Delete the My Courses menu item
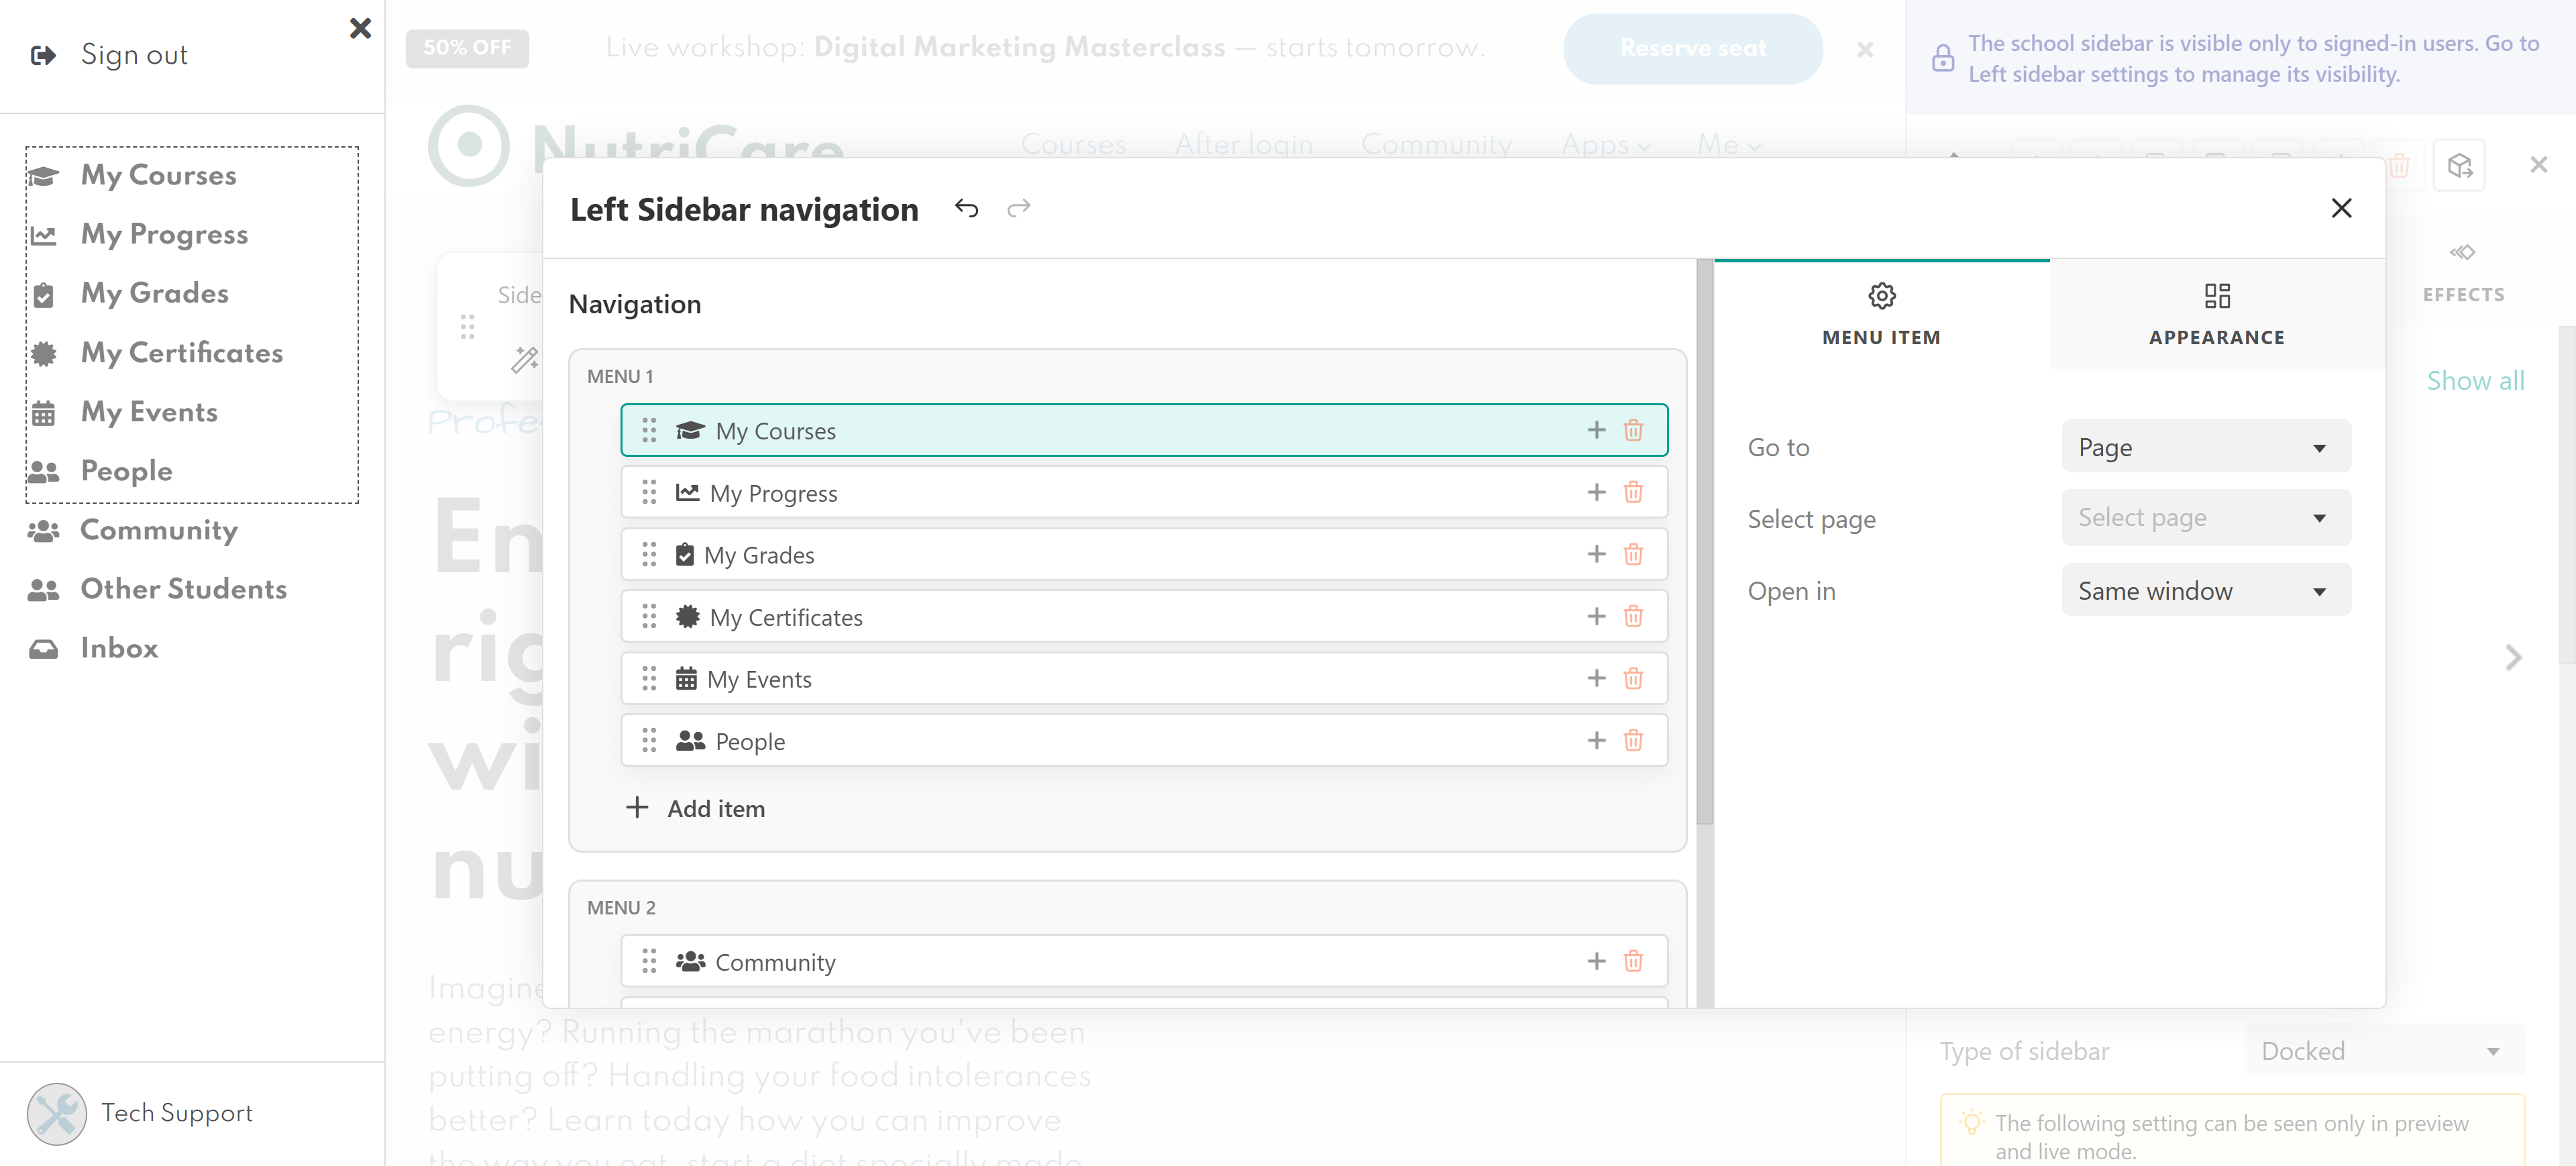 tap(1633, 430)
